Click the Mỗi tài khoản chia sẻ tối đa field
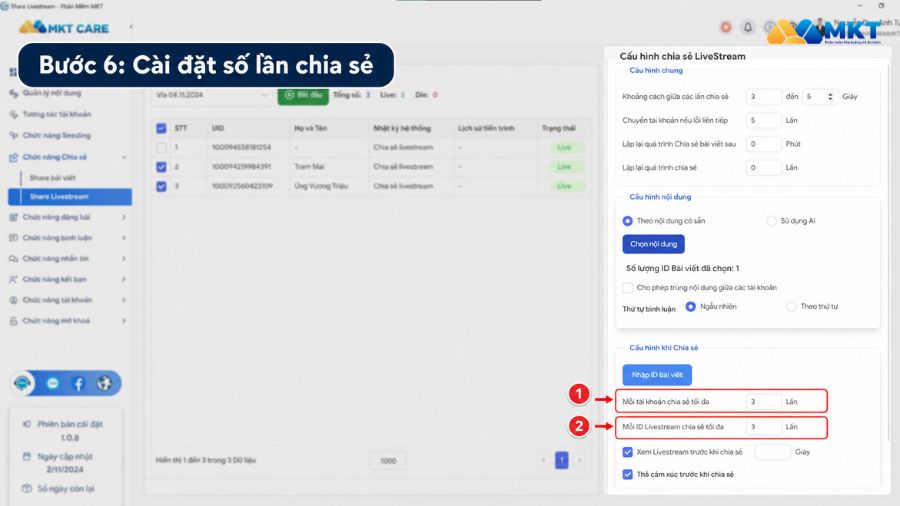 click(x=764, y=402)
